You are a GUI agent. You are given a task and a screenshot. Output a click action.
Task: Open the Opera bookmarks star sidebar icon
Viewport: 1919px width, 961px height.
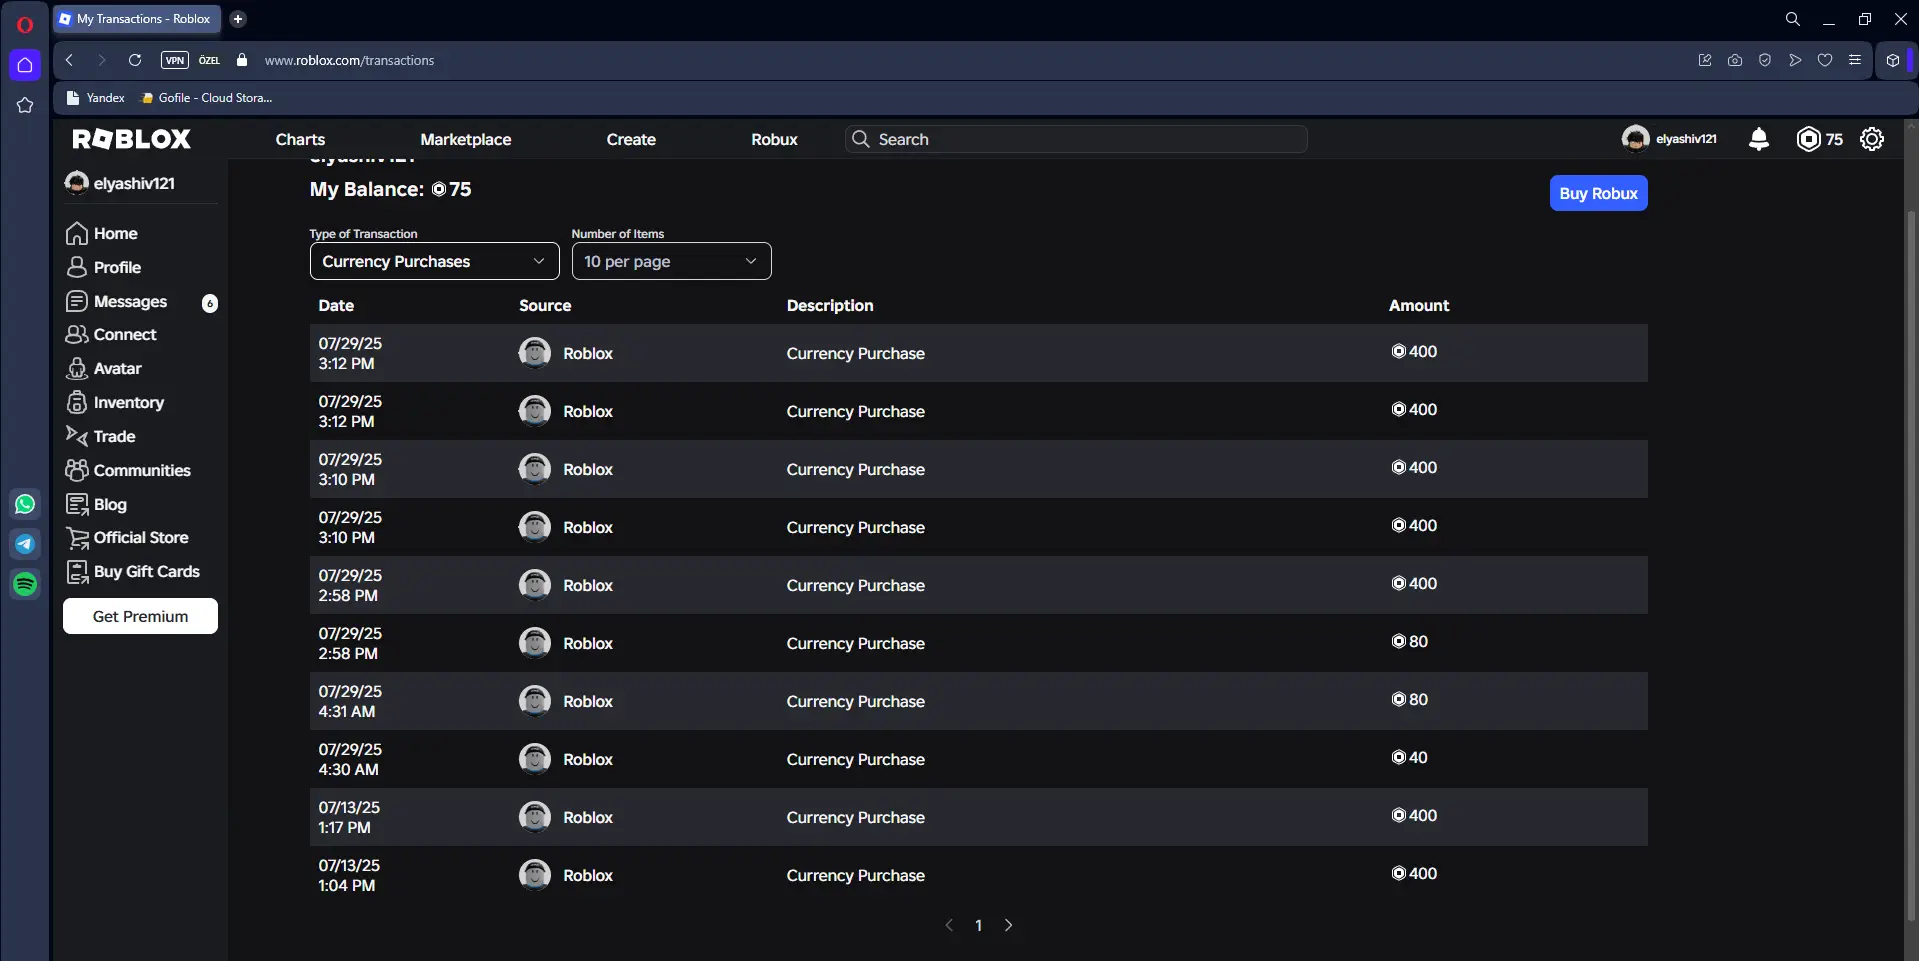pyautogui.click(x=25, y=105)
